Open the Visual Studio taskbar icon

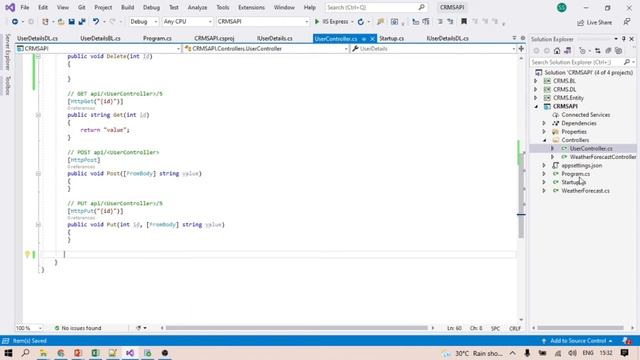coord(130,353)
